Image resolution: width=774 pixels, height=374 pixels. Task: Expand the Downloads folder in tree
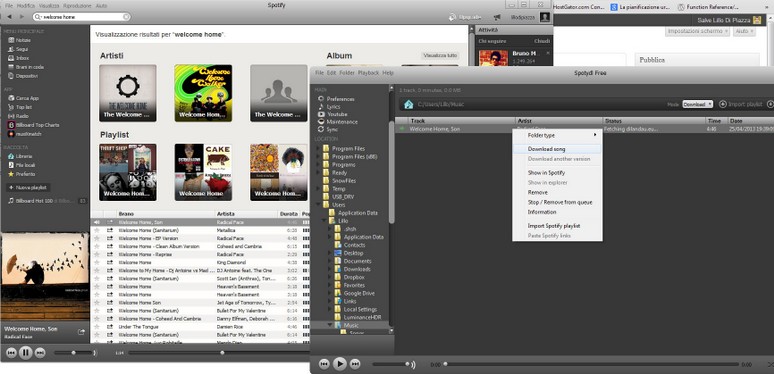(x=330, y=269)
